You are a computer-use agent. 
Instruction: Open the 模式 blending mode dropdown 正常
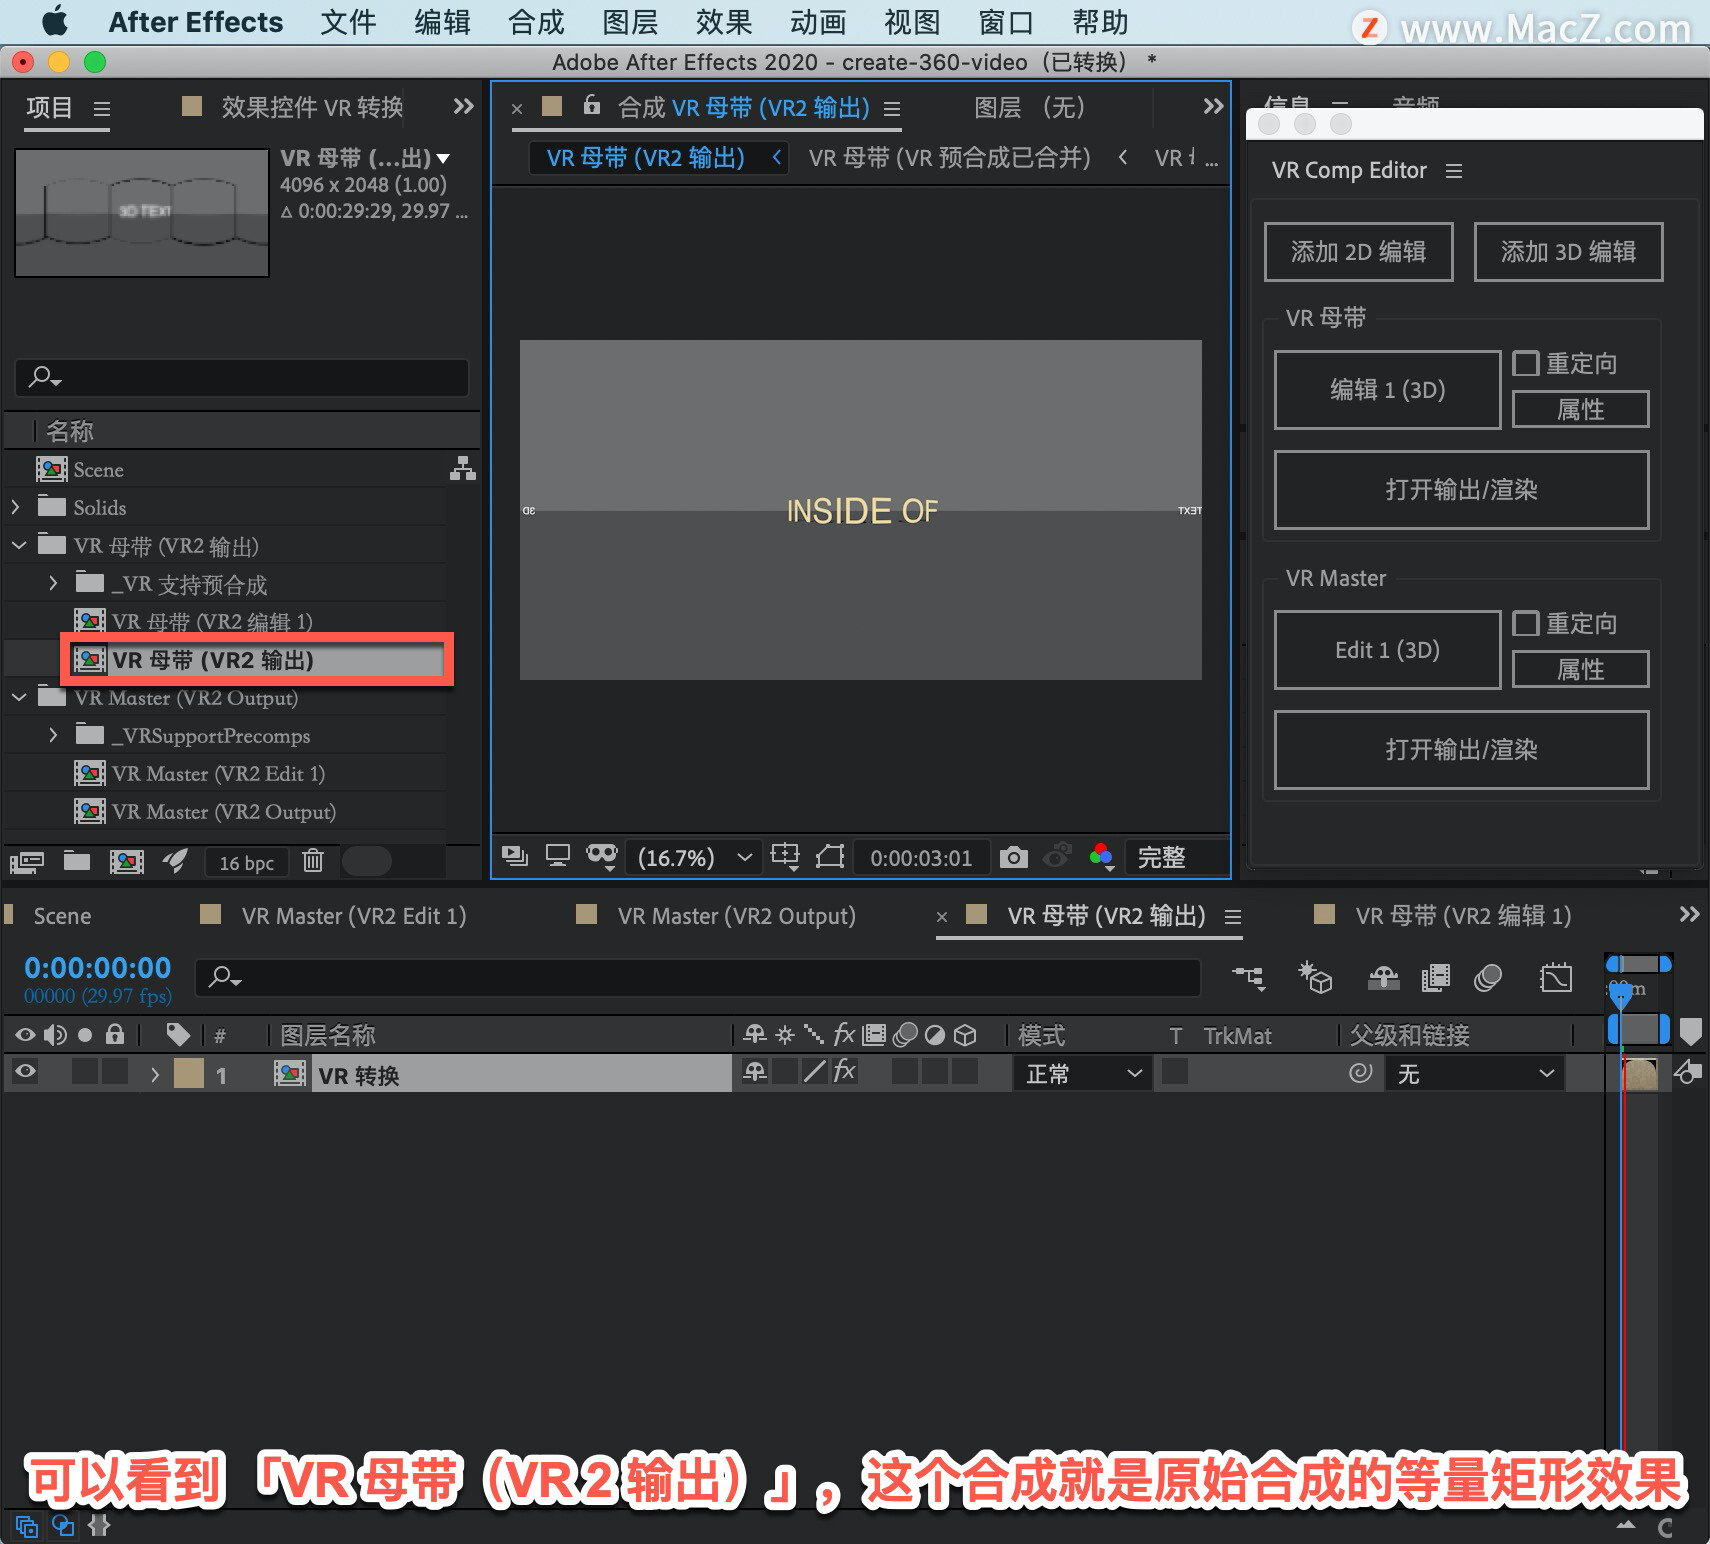(x=1082, y=1073)
